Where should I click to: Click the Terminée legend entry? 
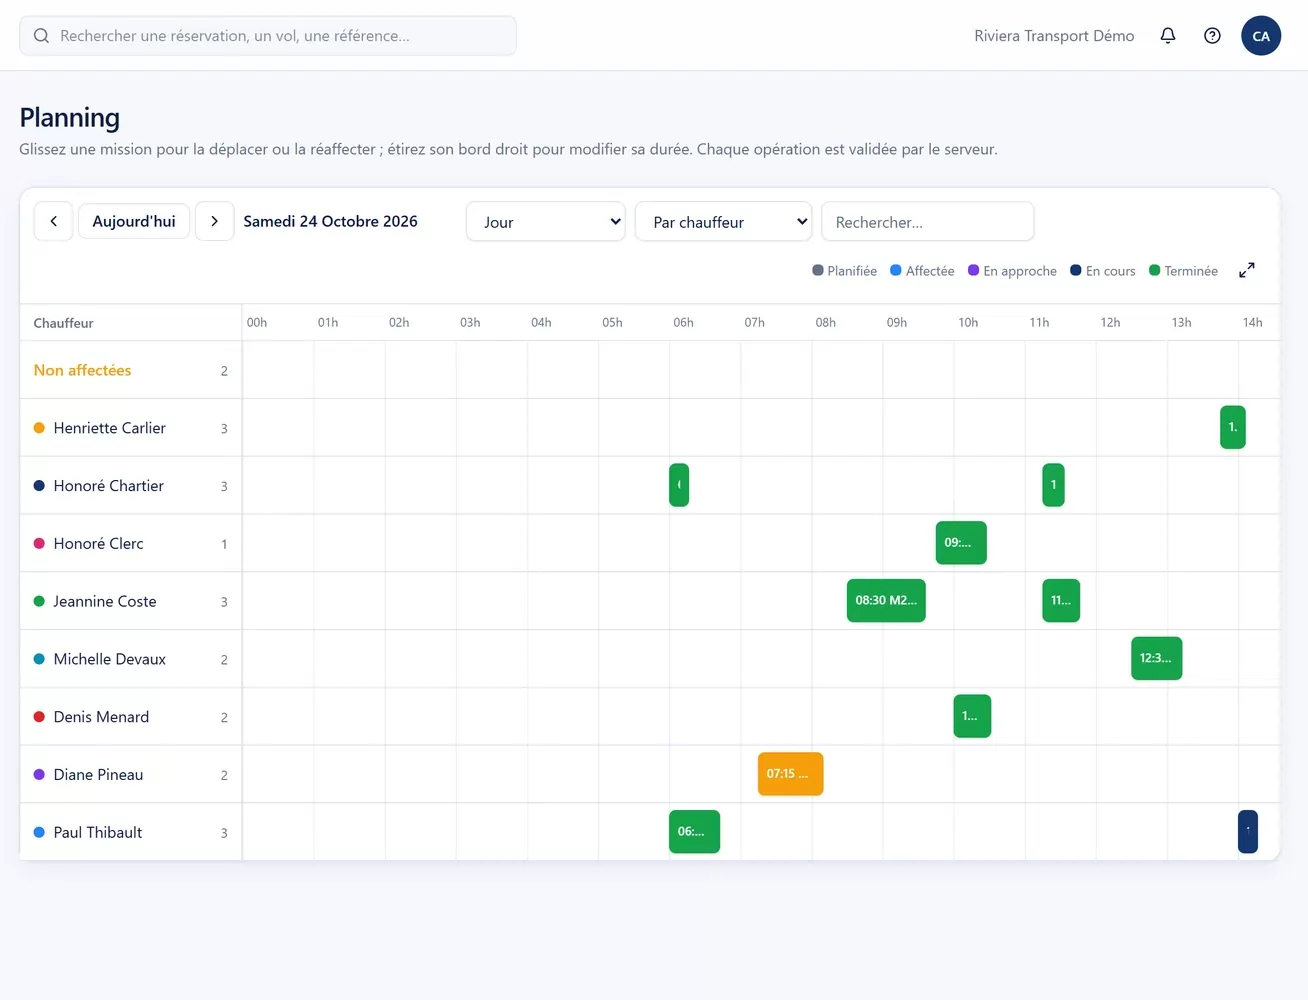[x=1184, y=271]
